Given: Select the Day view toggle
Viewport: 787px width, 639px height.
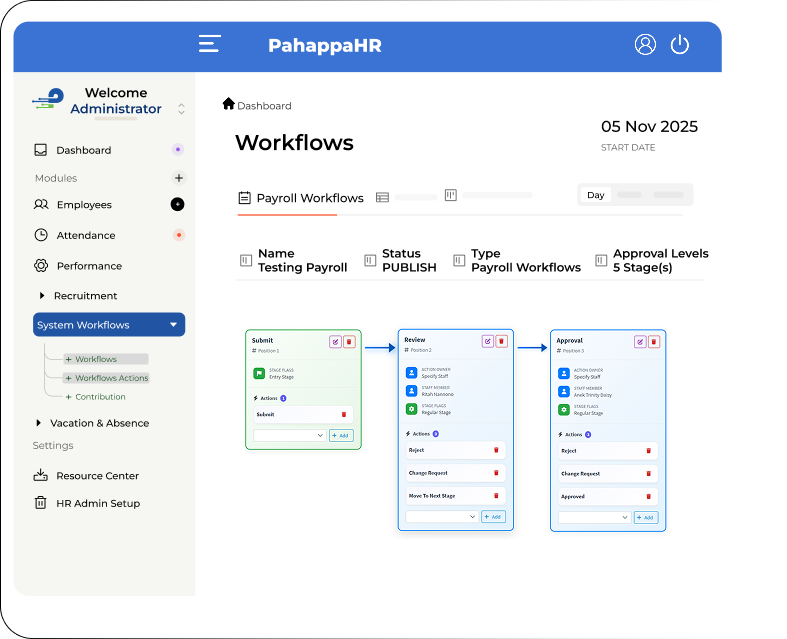Looking at the screenshot, I should 596,195.
